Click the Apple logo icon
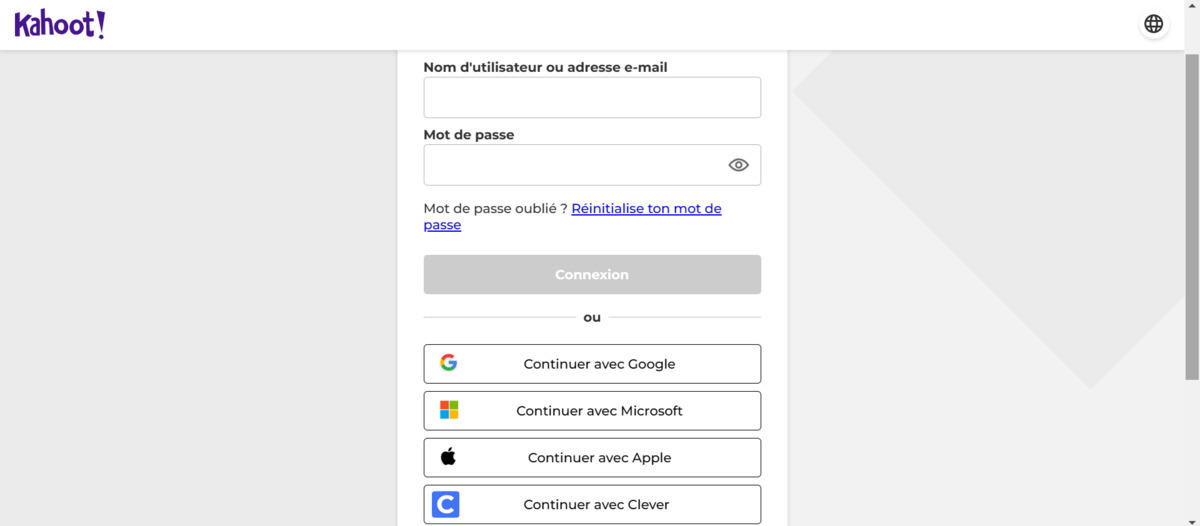1200x526 pixels. [448, 457]
